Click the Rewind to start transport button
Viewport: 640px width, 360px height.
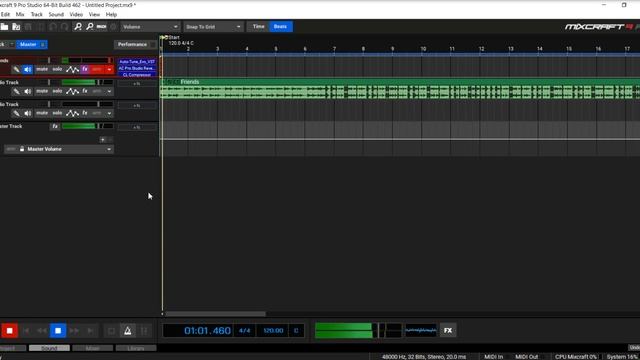click(x=27, y=331)
